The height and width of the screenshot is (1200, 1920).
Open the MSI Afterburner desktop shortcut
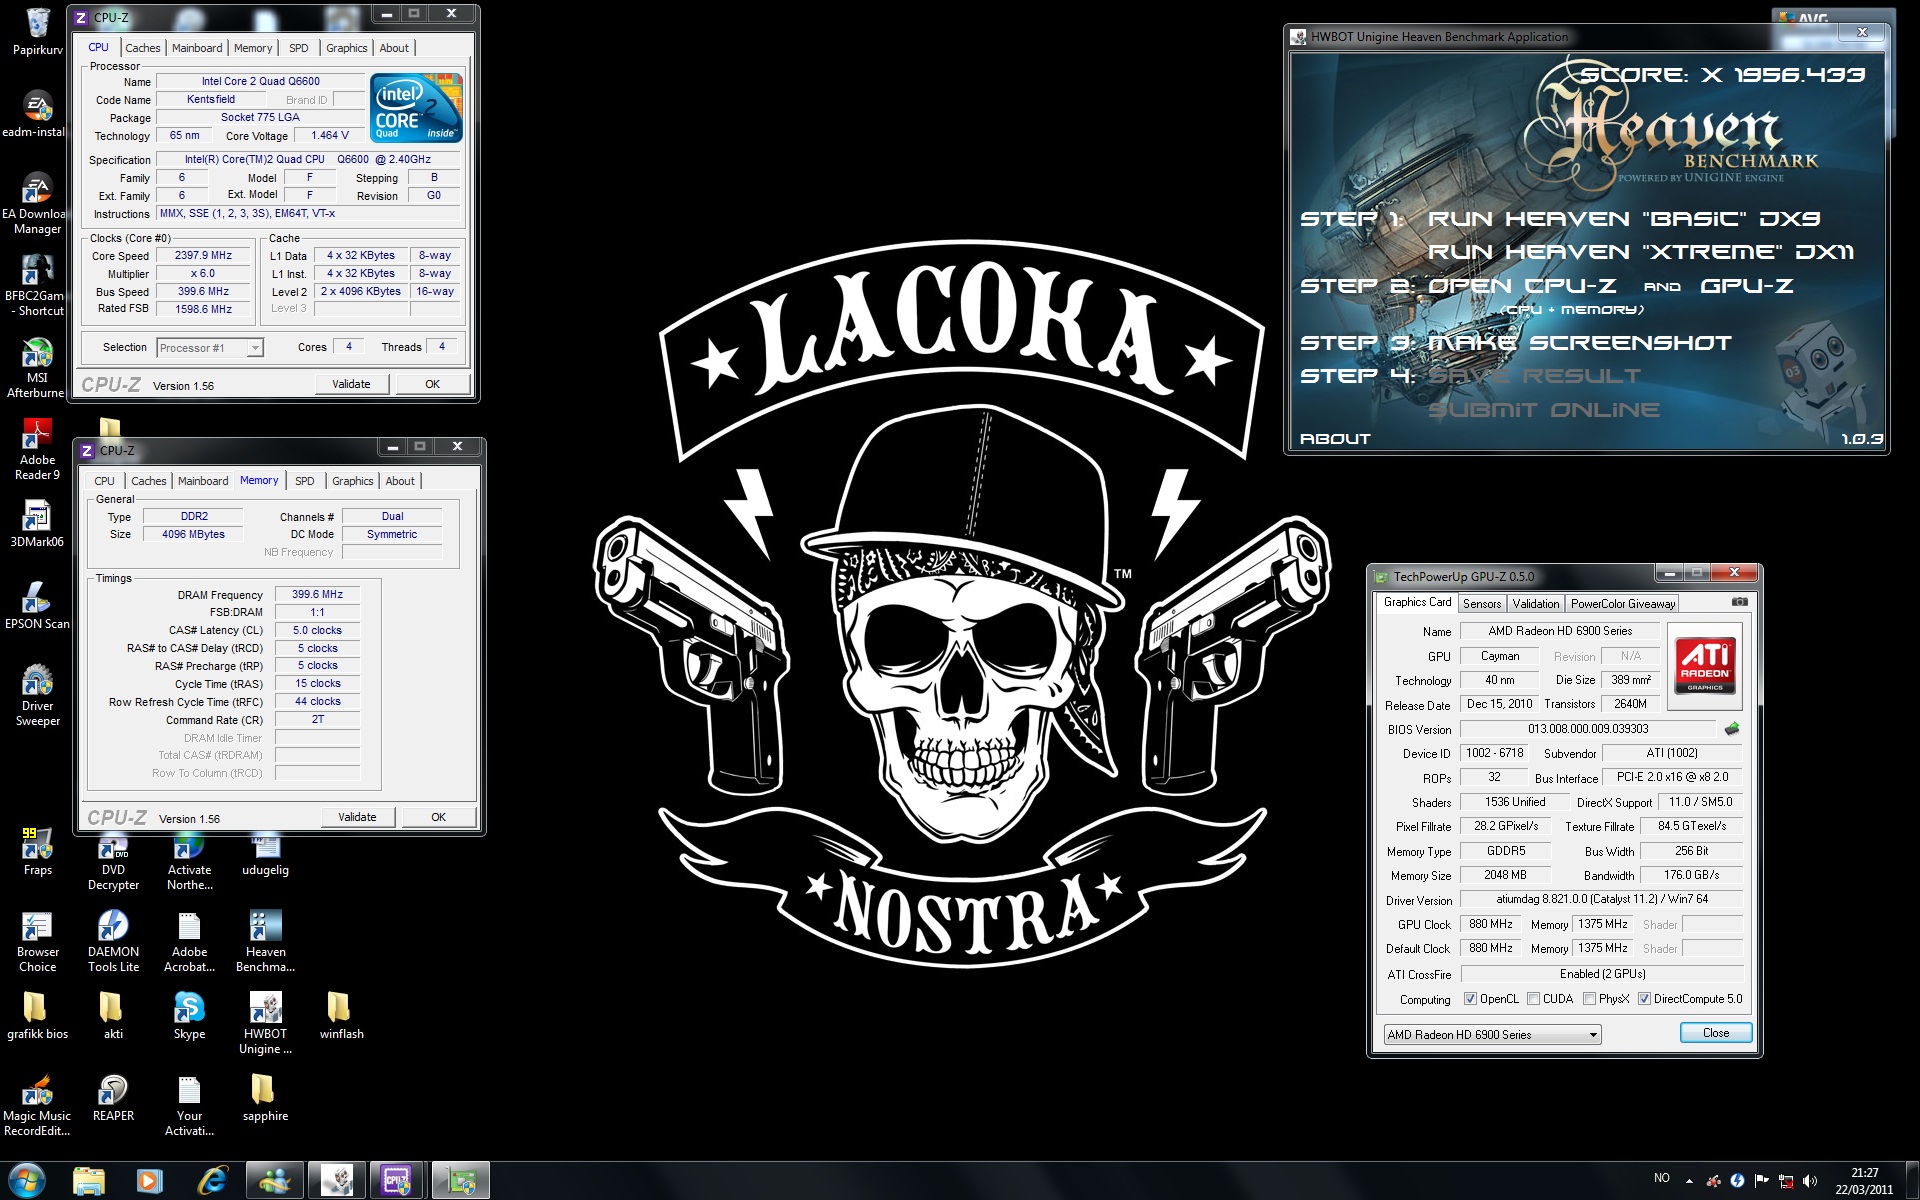point(37,367)
